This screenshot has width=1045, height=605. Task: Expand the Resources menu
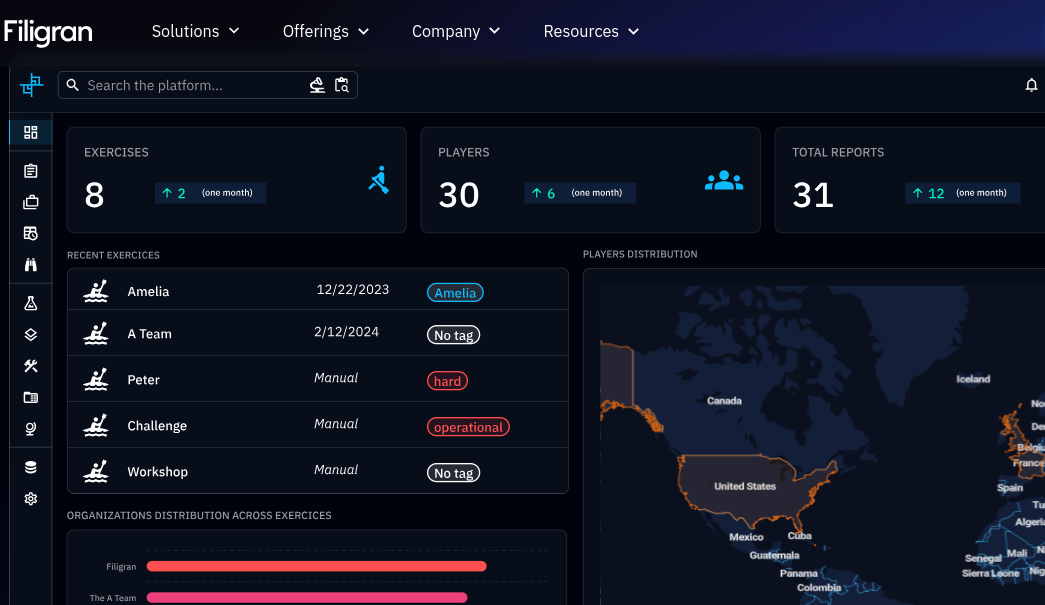click(591, 31)
